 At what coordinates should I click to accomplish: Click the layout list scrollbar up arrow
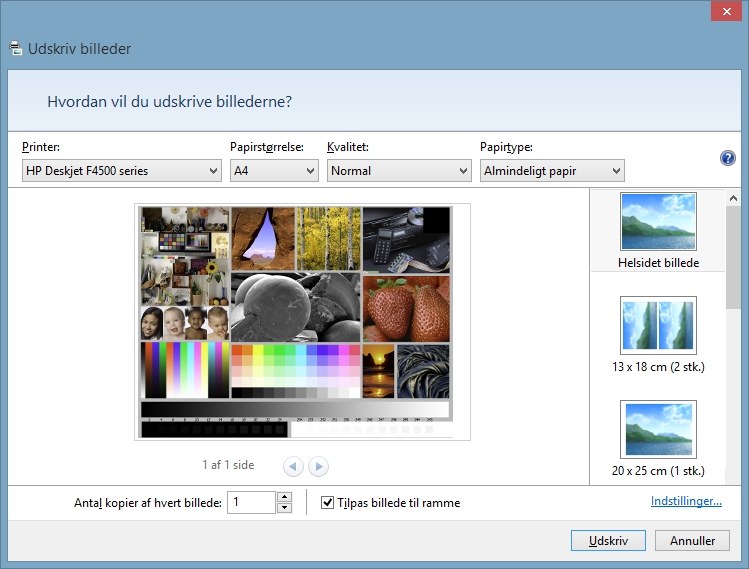click(x=733, y=198)
